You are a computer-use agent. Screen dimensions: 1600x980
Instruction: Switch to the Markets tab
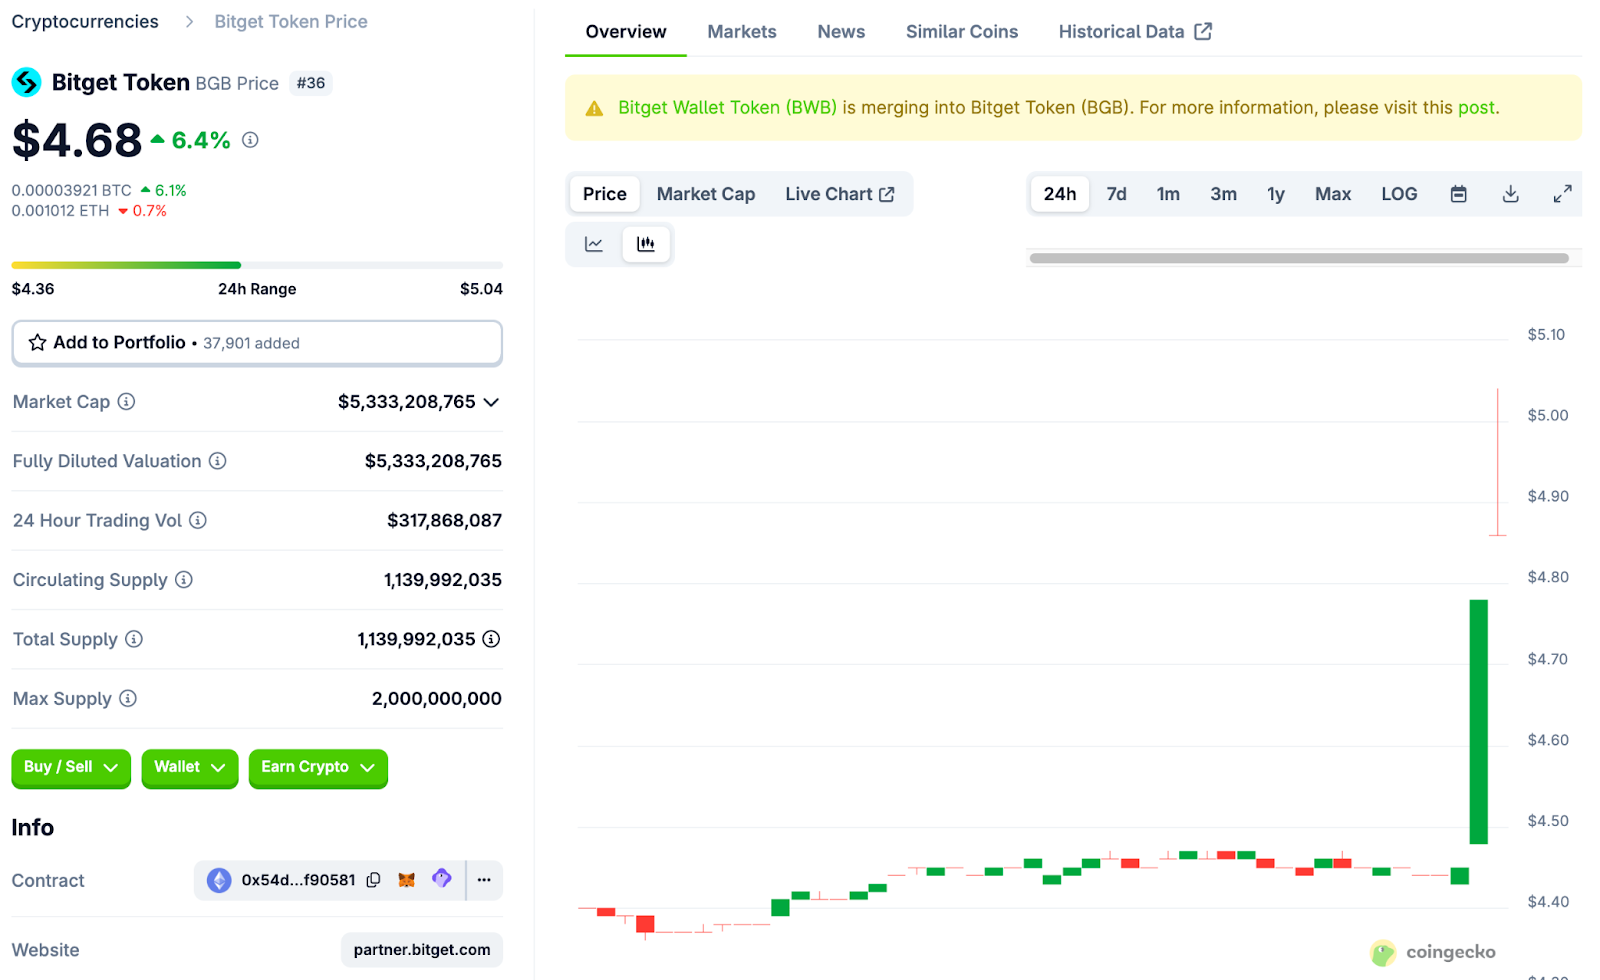741,31
